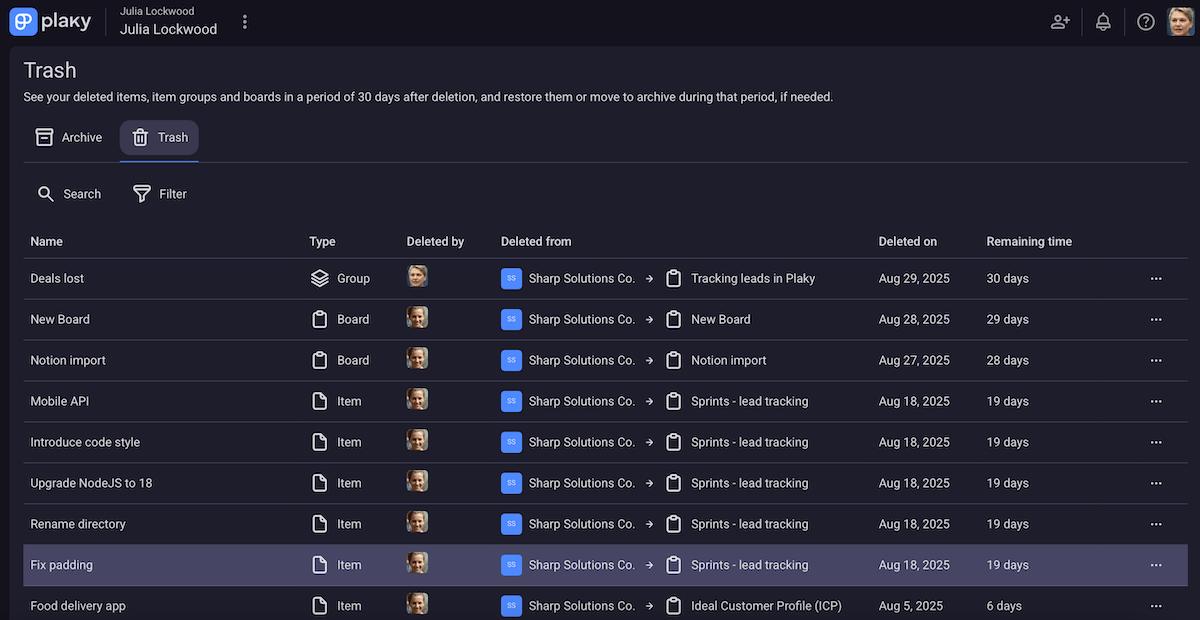The image size is (1200, 620).
Task: Click the deleter's avatar on New Board row
Action: [417, 316]
